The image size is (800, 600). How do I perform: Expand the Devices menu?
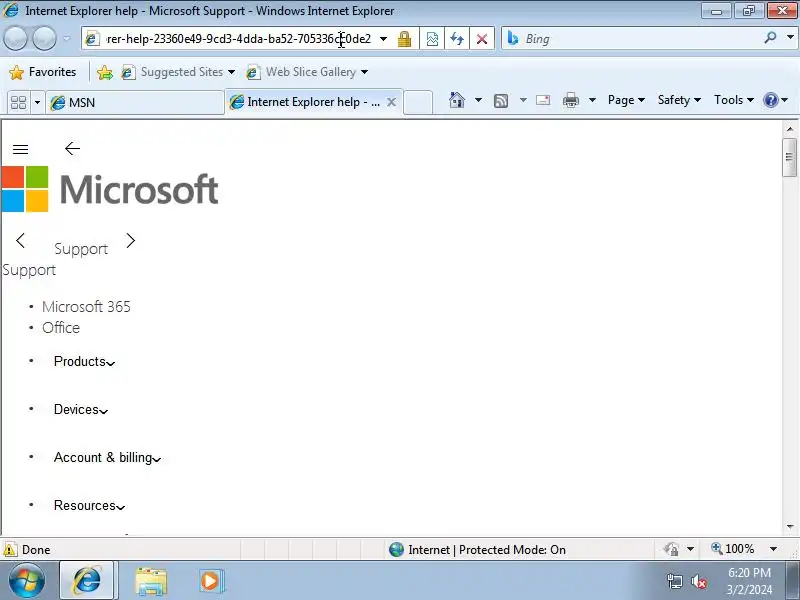click(81, 410)
